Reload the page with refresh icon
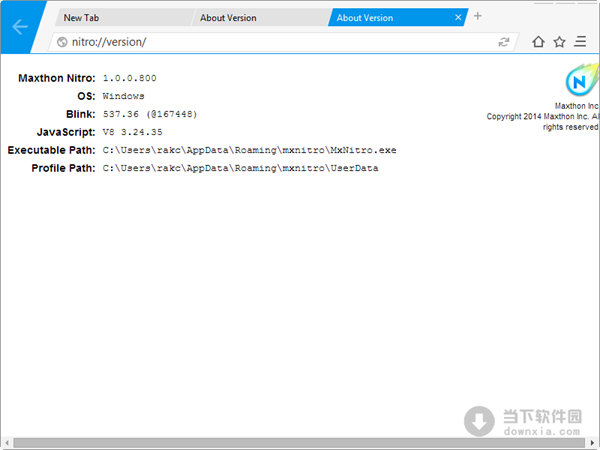Viewport: 600px width, 450px height. pos(504,42)
